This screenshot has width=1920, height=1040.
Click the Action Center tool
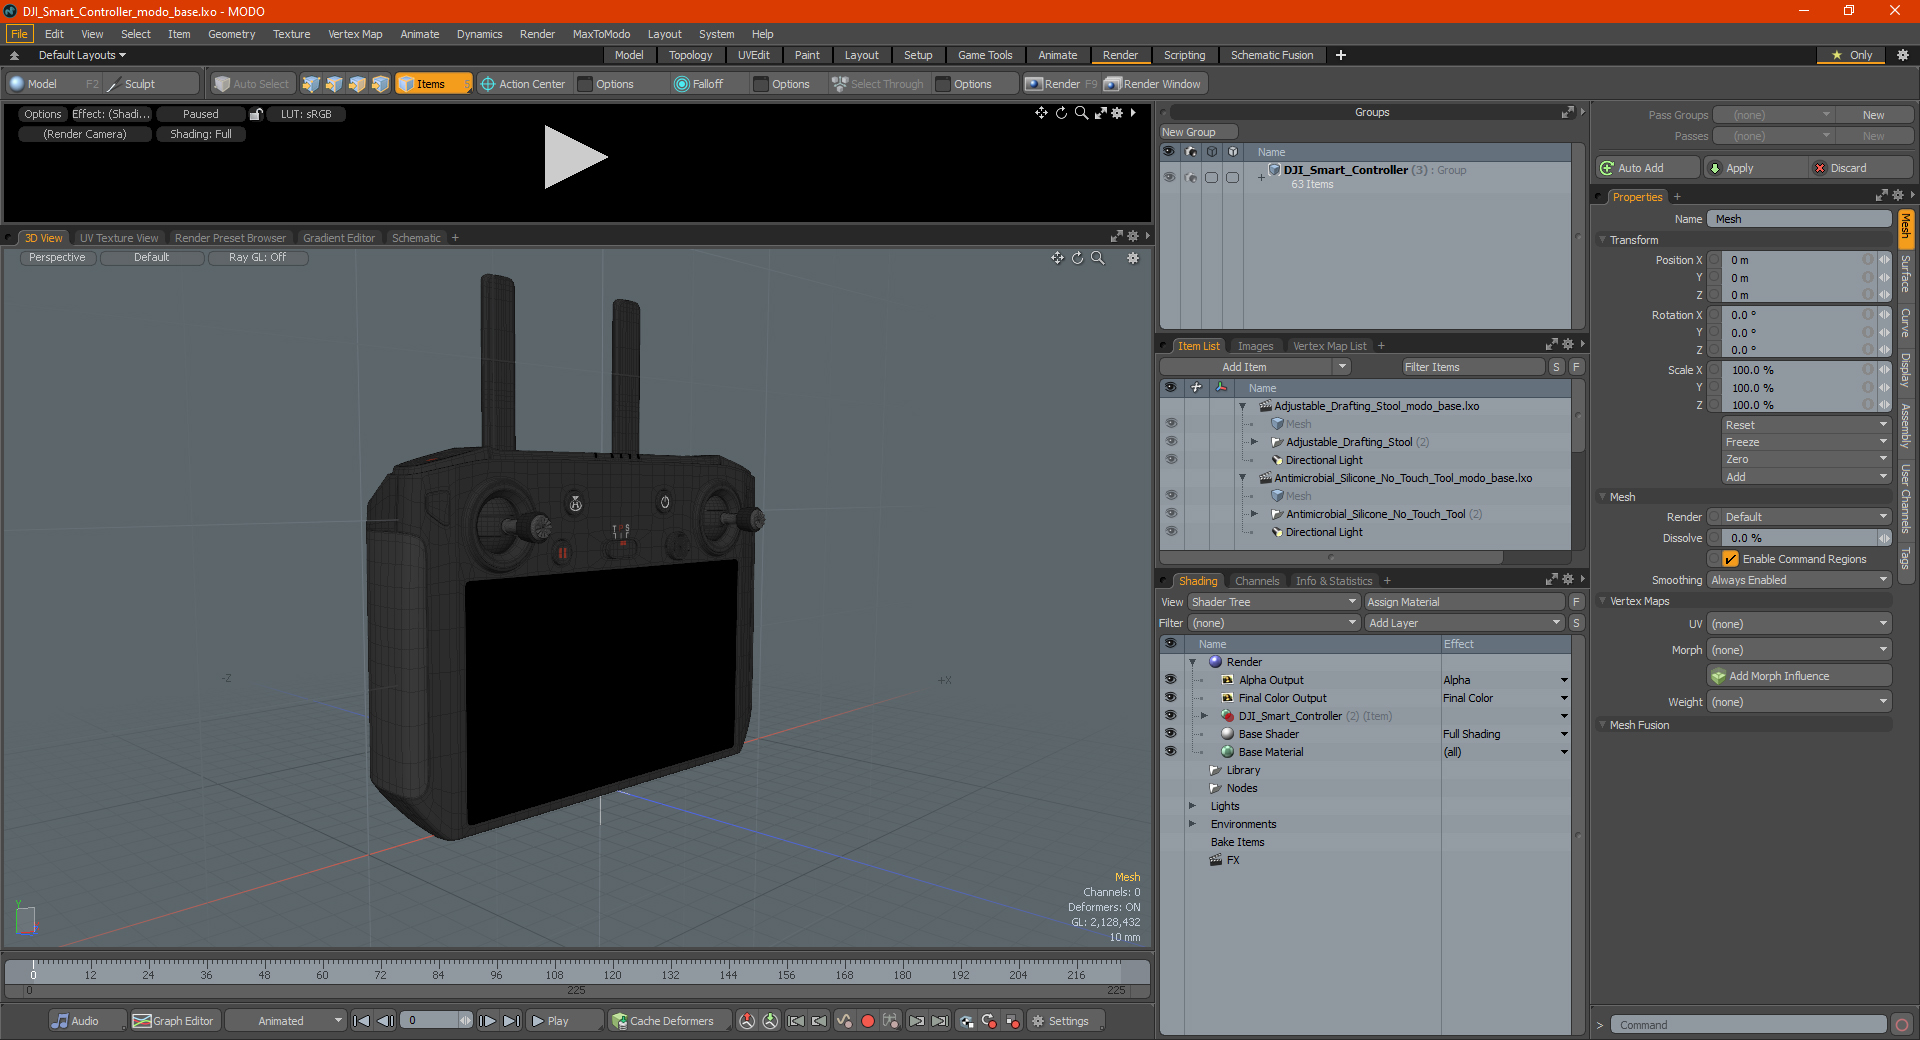523,84
